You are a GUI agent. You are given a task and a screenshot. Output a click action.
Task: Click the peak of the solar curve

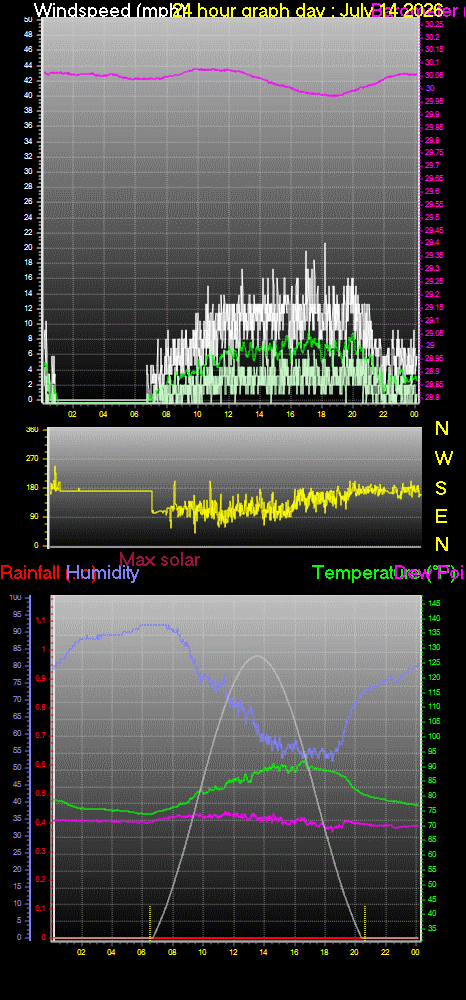(x=258, y=656)
